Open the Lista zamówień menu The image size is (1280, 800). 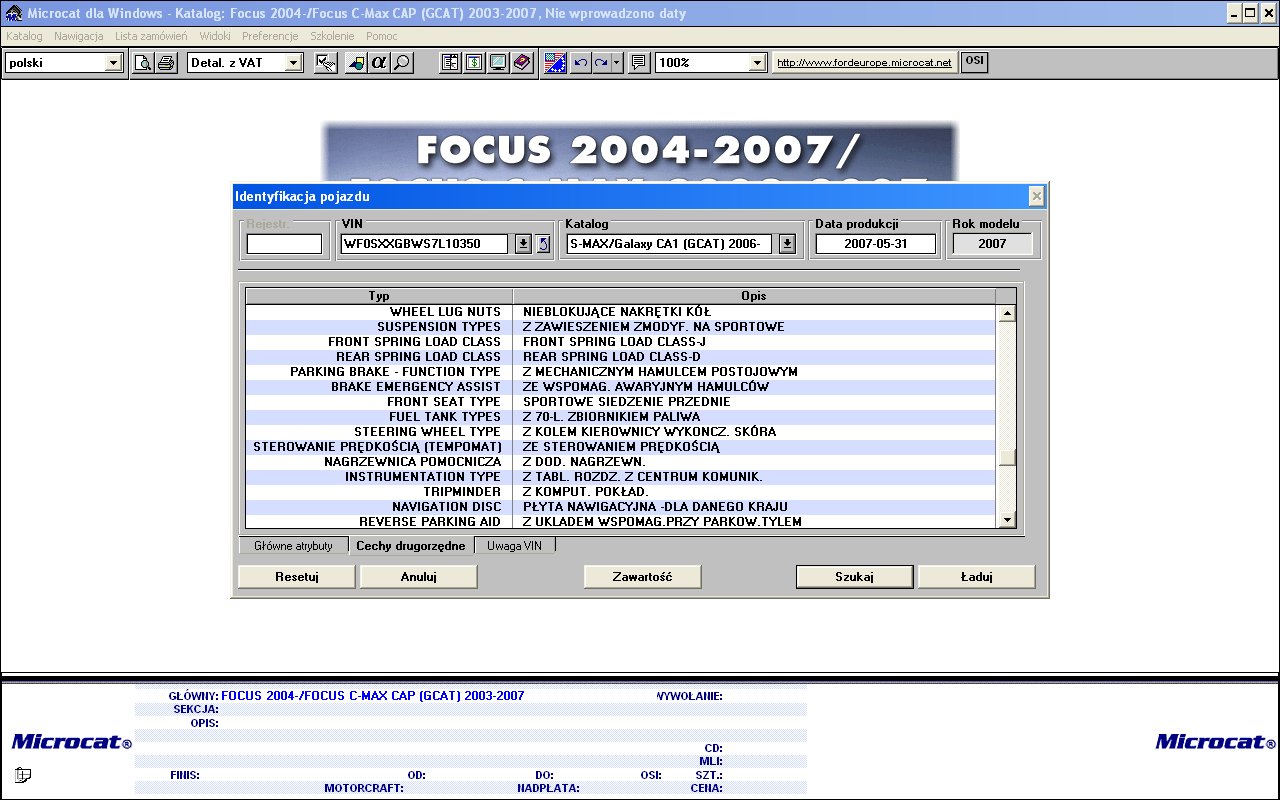point(151,36)
